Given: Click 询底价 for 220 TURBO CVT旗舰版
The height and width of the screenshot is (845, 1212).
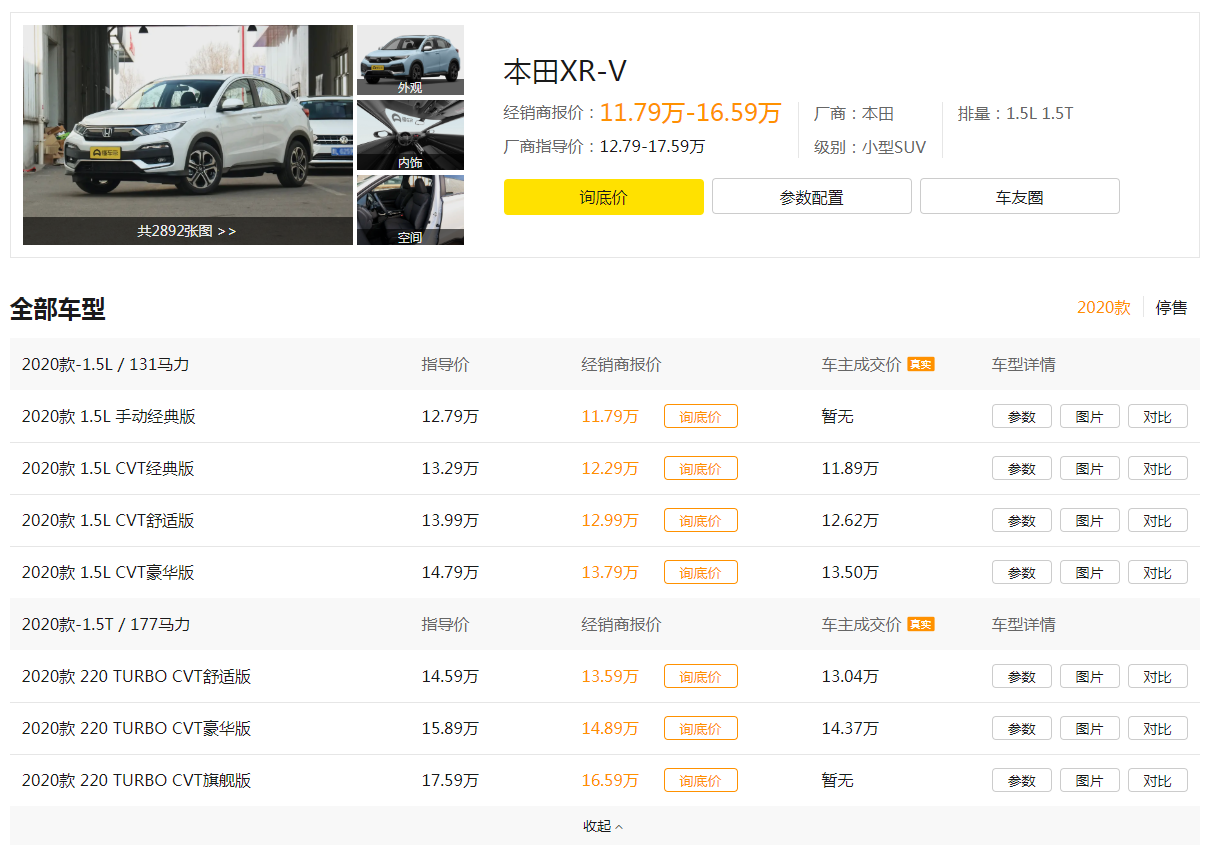Looking at the screenshot, I should (x=701, y=780).
